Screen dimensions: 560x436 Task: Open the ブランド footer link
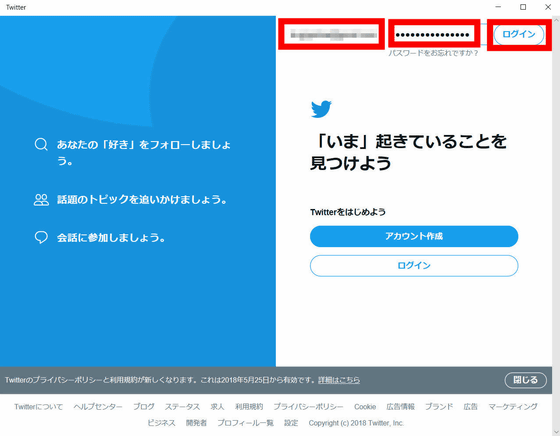point(439,406)
